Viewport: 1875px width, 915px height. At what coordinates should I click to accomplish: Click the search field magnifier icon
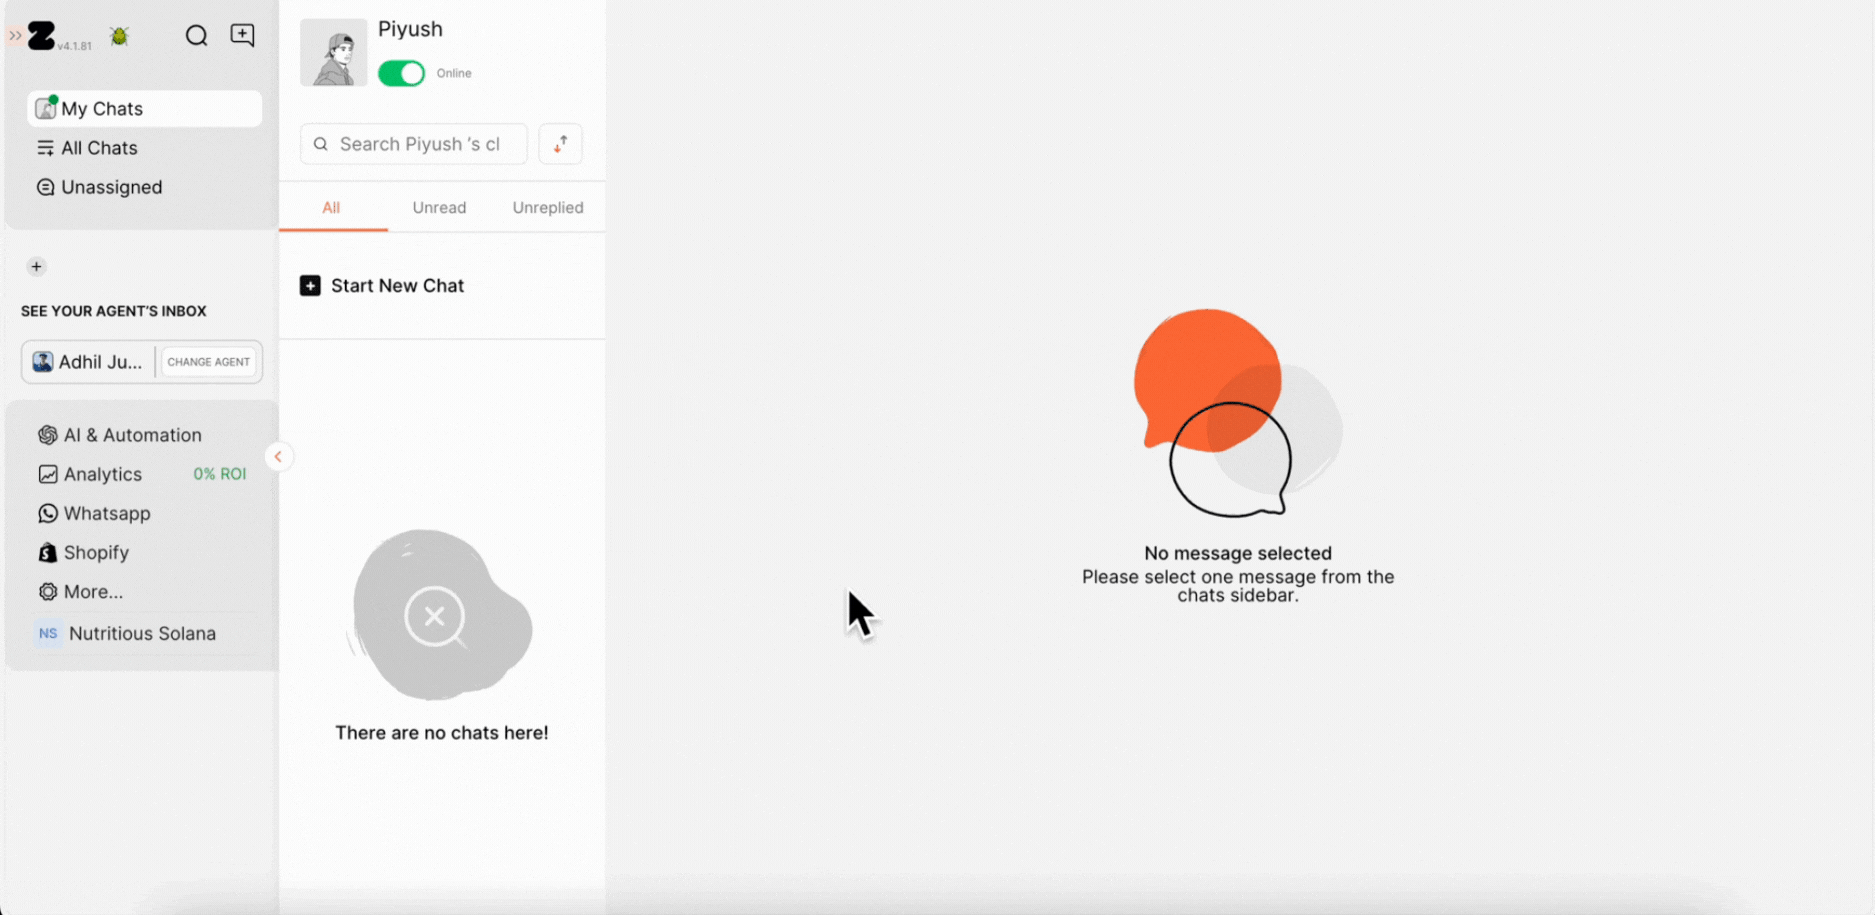tap(320, 144)
